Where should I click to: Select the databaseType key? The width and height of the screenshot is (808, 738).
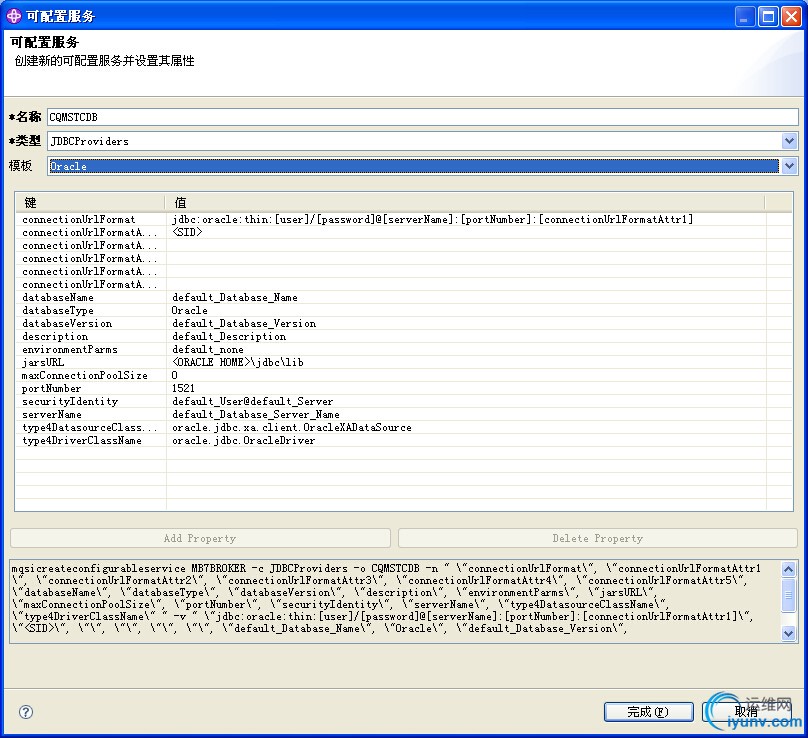58,310
